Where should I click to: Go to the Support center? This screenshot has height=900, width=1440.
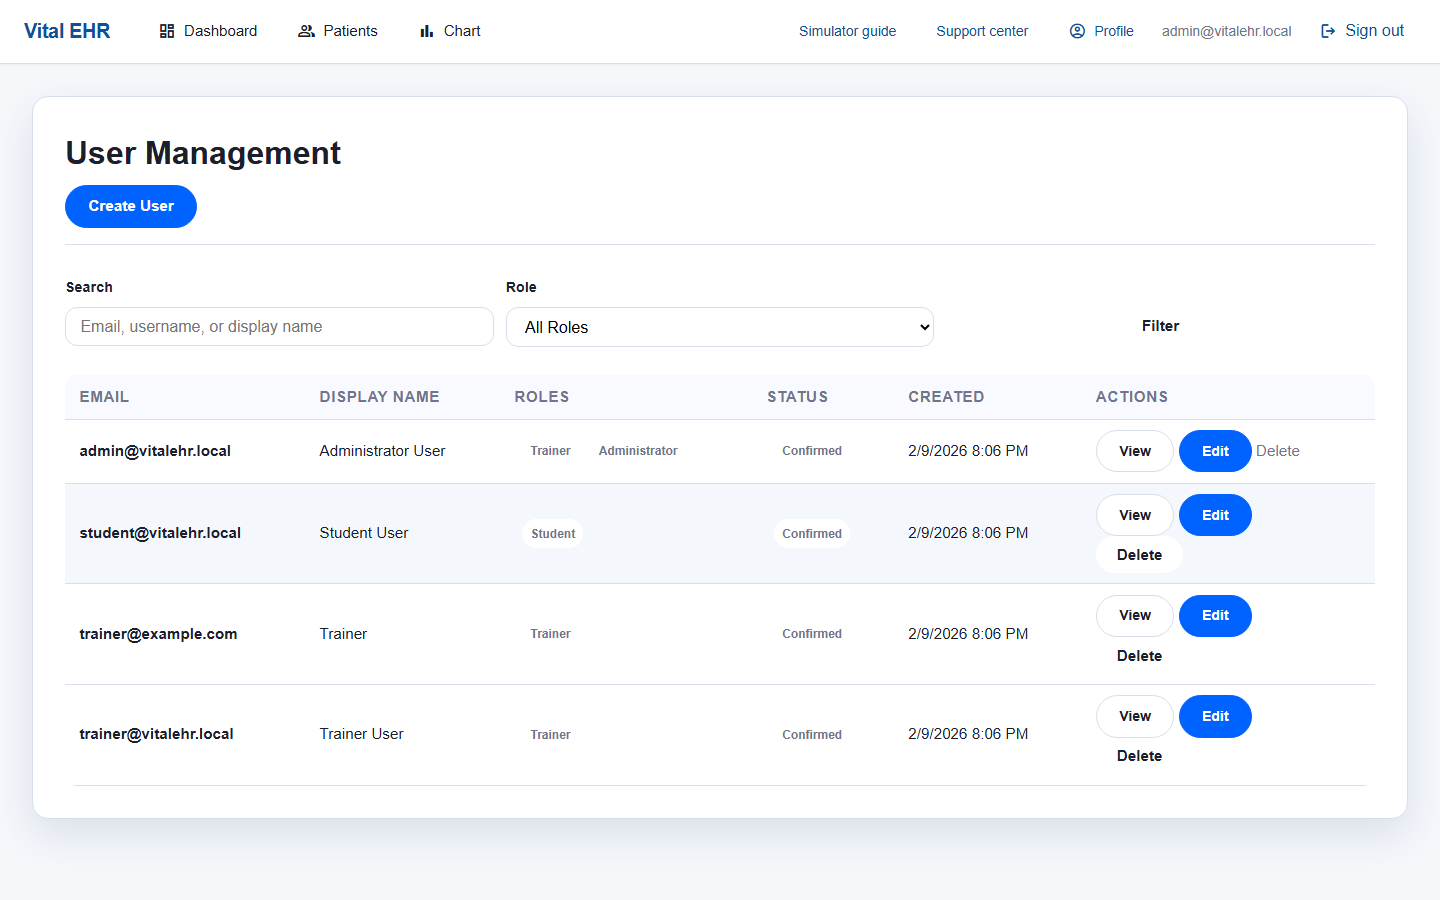pos(981,31)
